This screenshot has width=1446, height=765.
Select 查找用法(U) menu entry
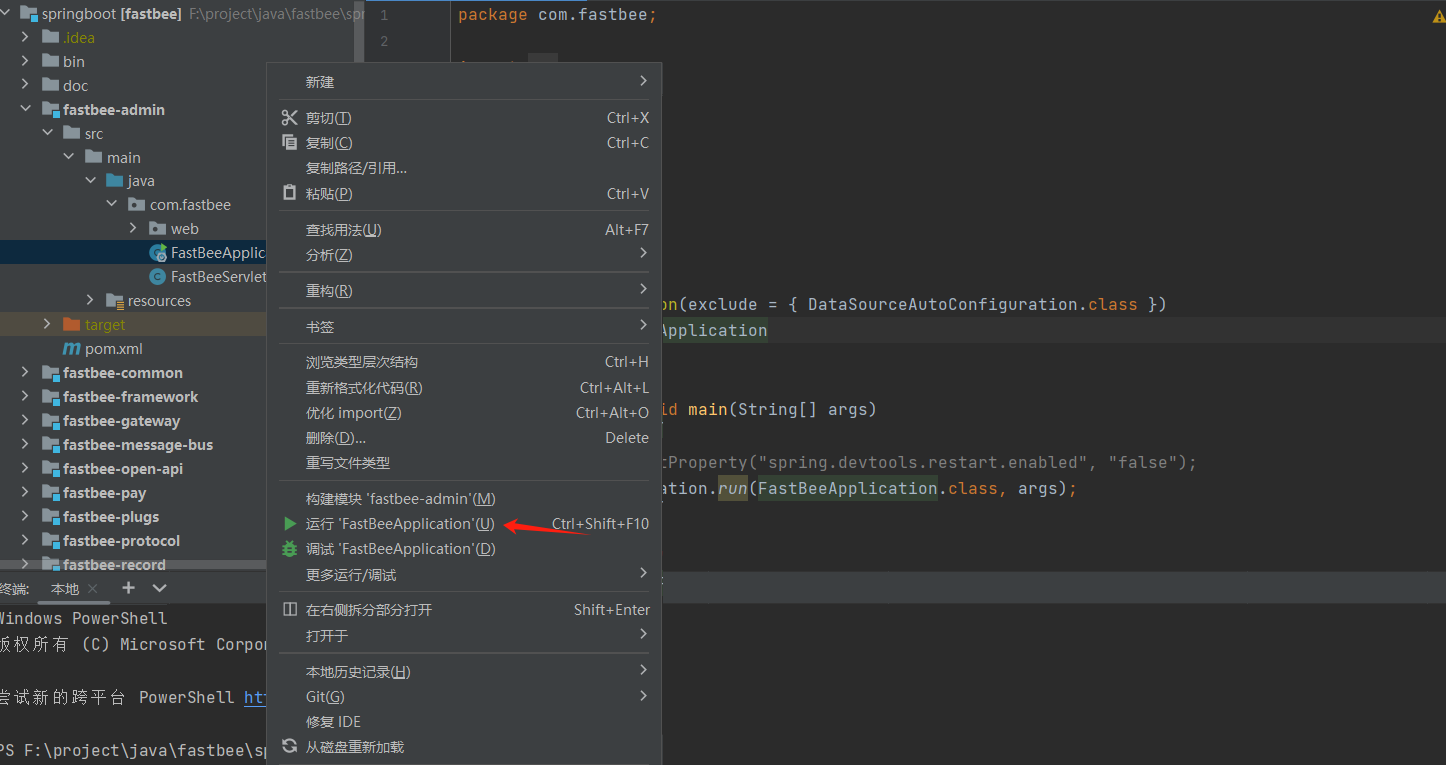pyautogui.click(x=464, y=230)
